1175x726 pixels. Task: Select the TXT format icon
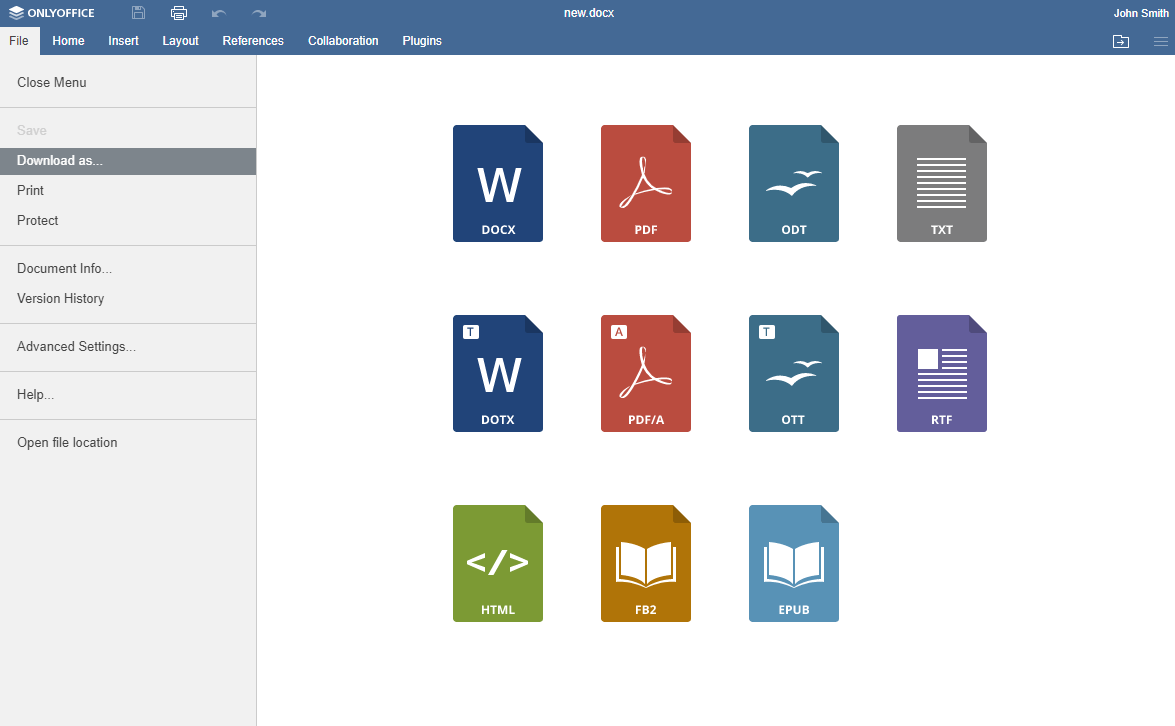point(942,183)
